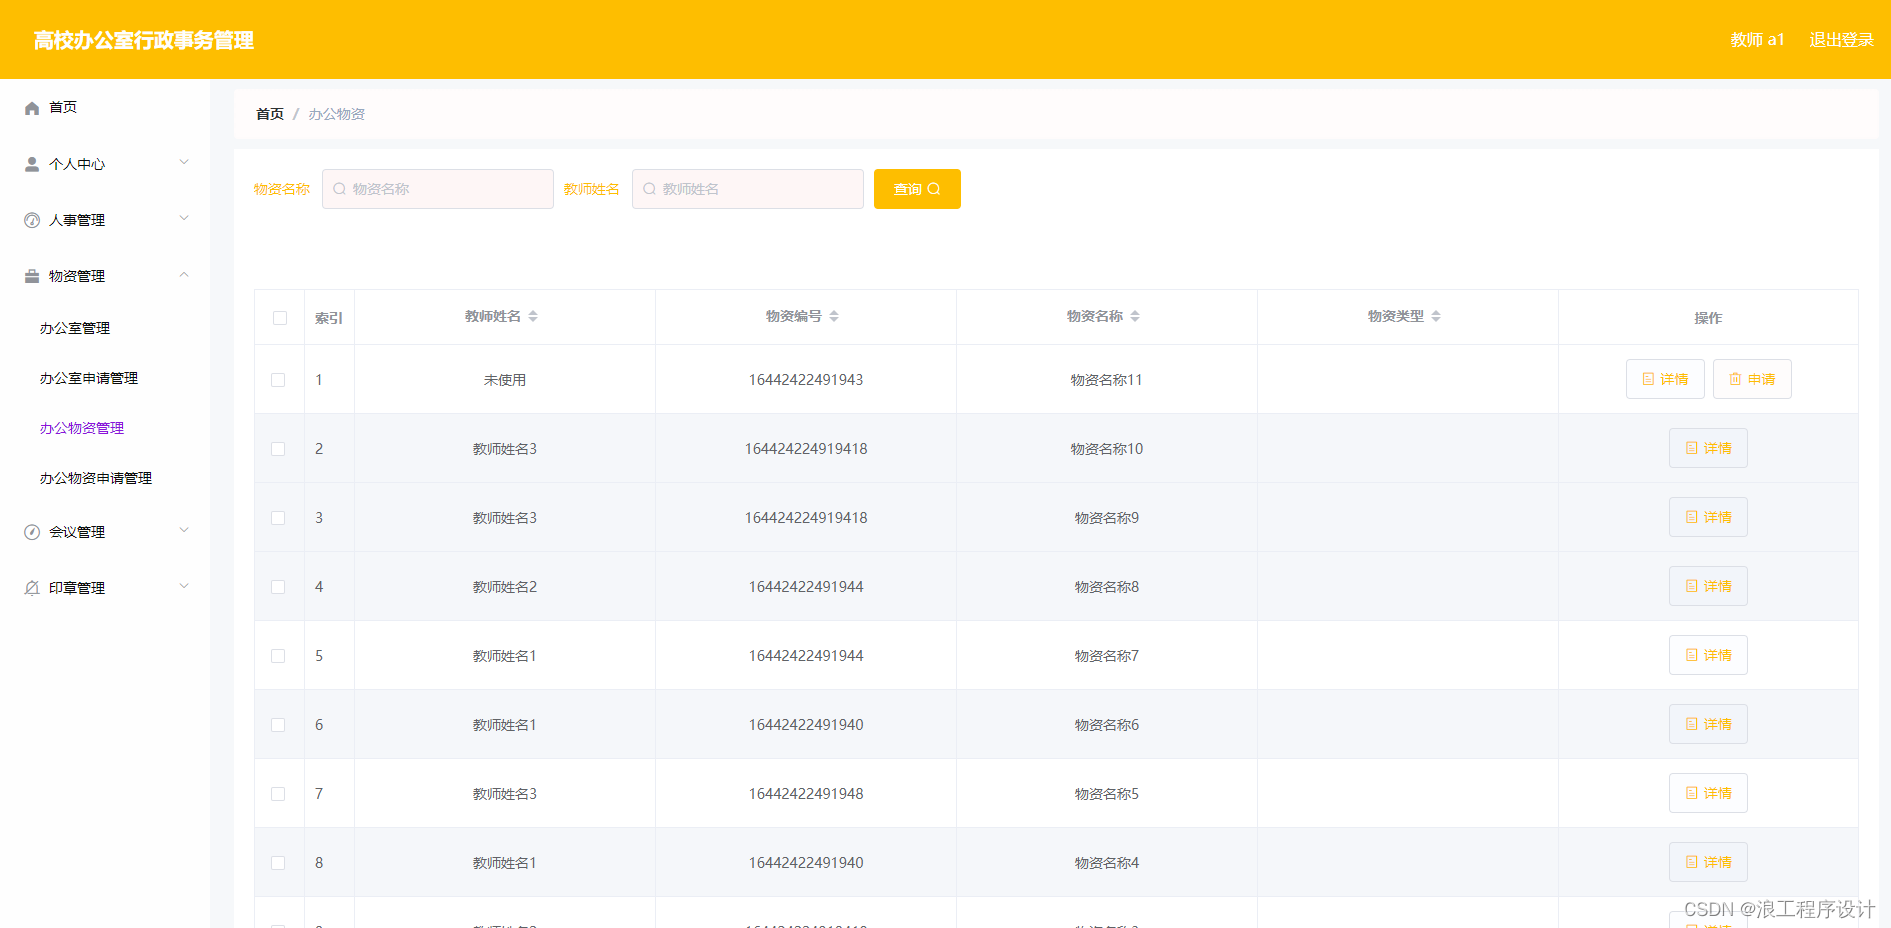
Task: Open 详情 for 物资名称5
Action: (1708, 793)
